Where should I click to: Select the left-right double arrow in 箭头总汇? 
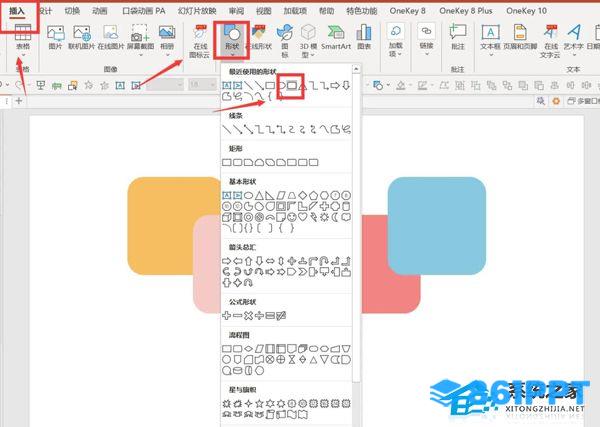pos(270,261)
